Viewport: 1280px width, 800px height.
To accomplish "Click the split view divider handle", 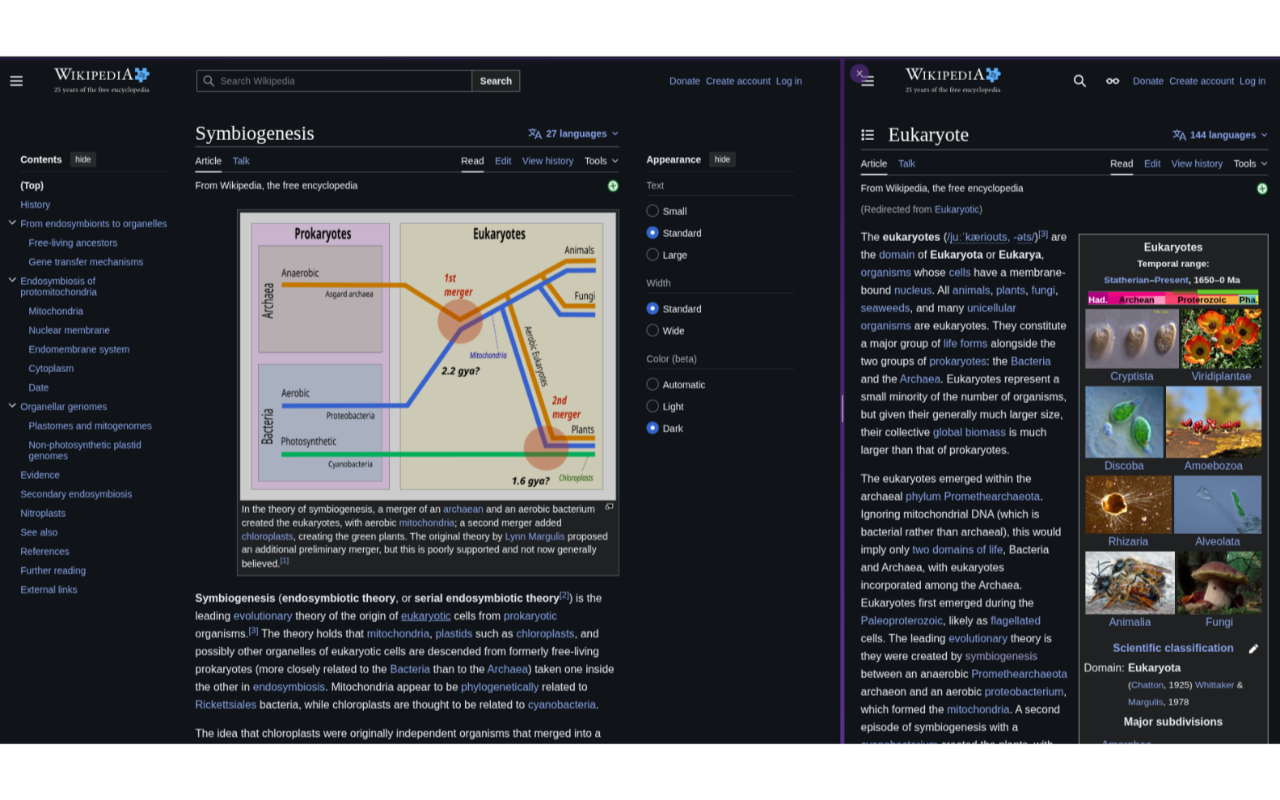I will 842,408.
